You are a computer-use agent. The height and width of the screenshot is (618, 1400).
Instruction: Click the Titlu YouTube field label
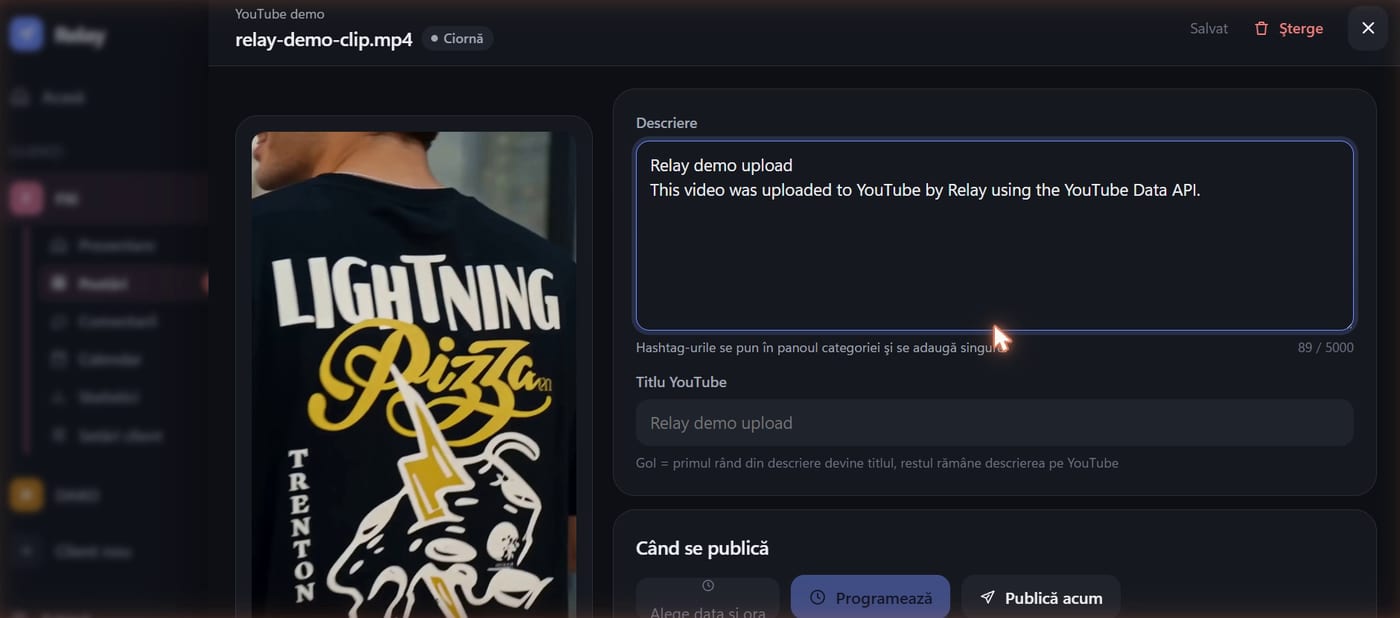(681, 382)
